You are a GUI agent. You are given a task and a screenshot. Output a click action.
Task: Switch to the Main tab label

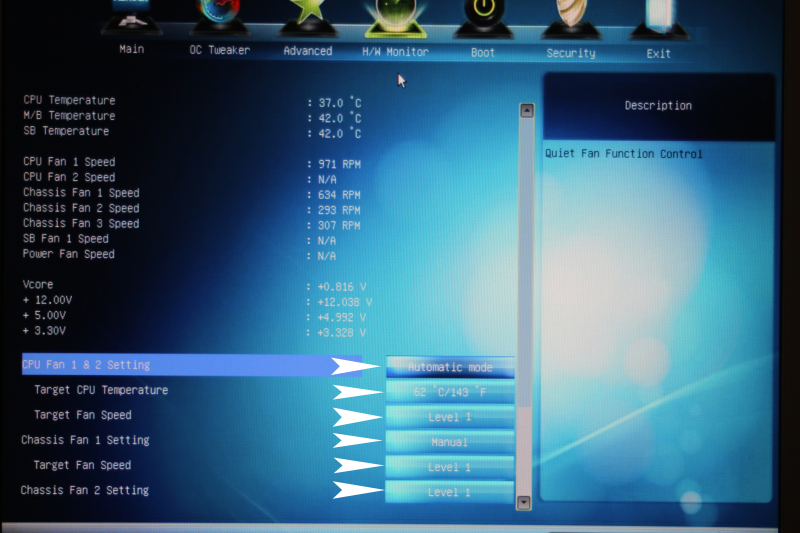tap(132, 49)
